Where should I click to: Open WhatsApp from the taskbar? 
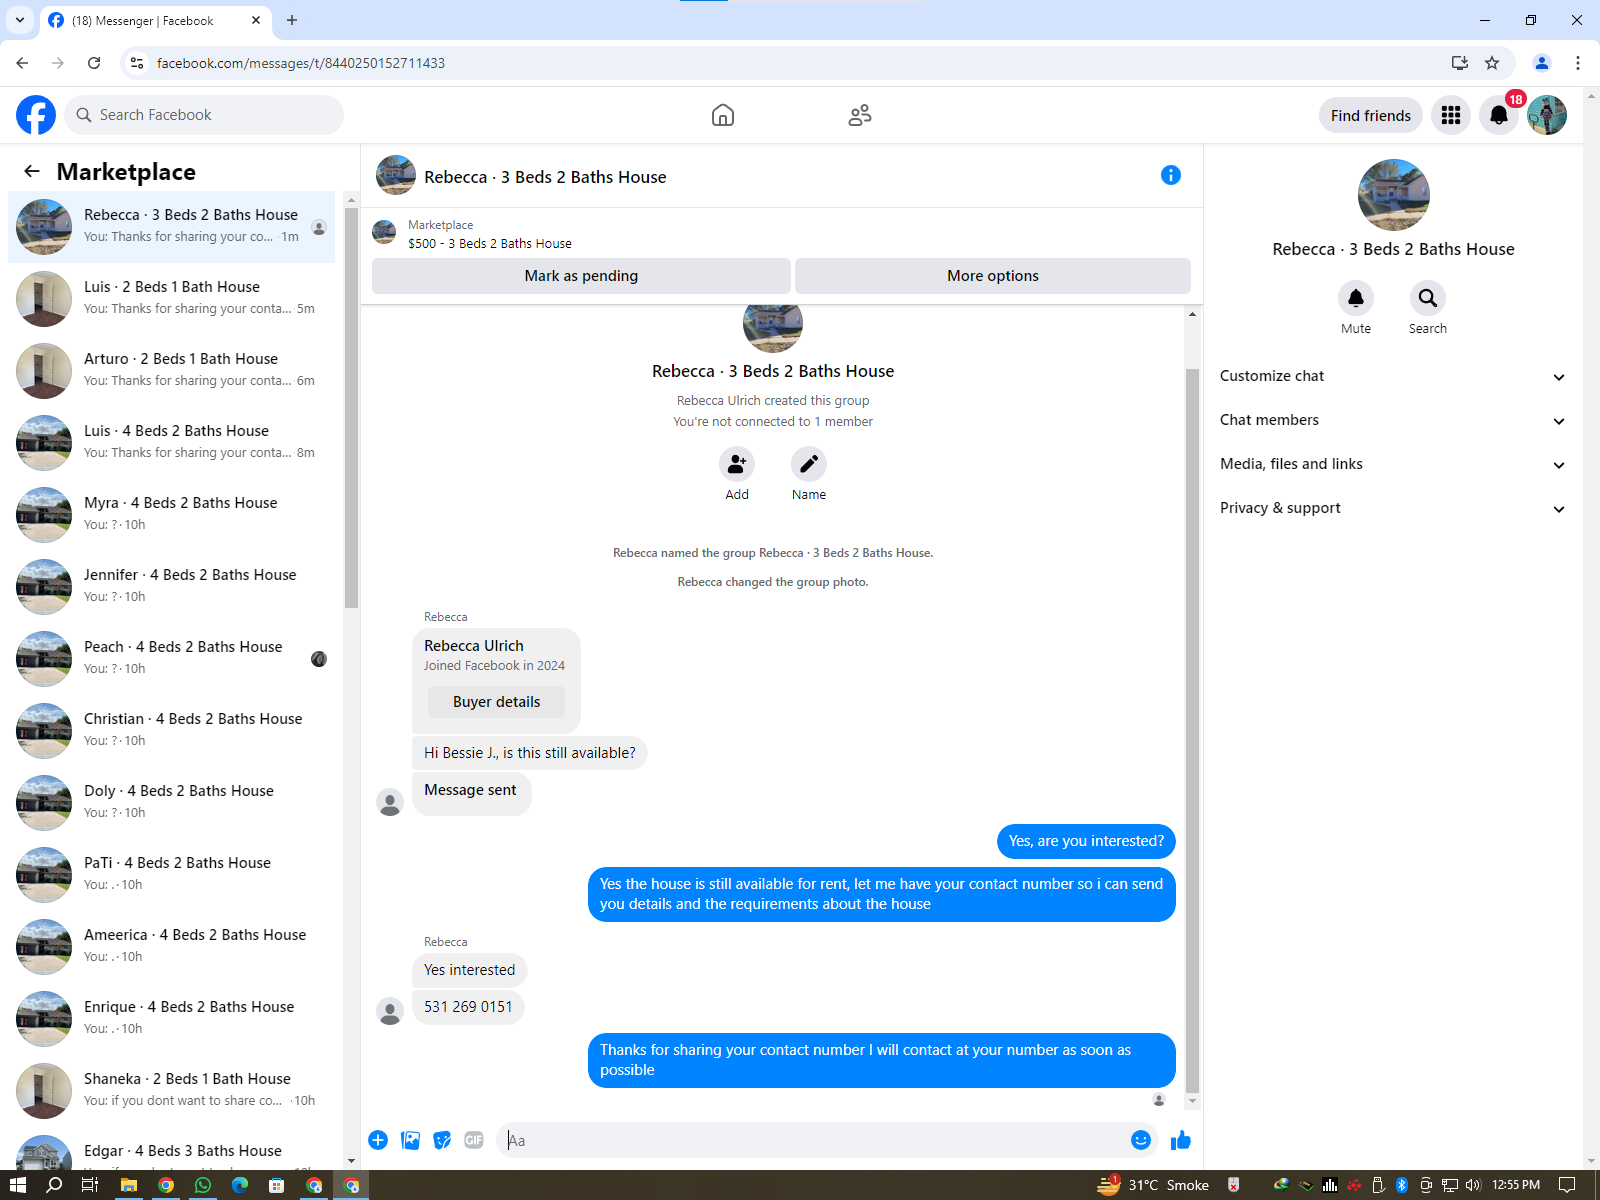[x=203, y=1185]
